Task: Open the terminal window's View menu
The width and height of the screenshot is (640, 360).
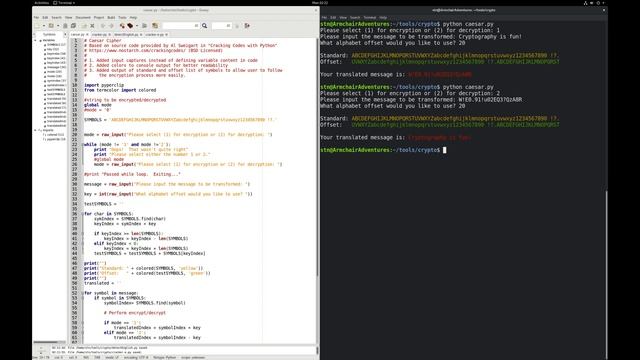Action: (x=343, y=18)
